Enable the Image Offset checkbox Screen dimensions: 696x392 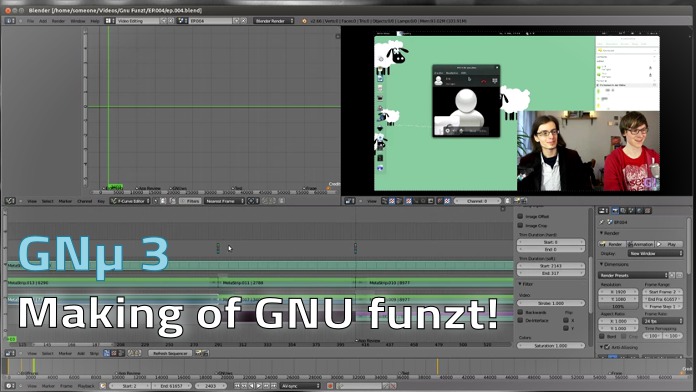click(520, 216)
